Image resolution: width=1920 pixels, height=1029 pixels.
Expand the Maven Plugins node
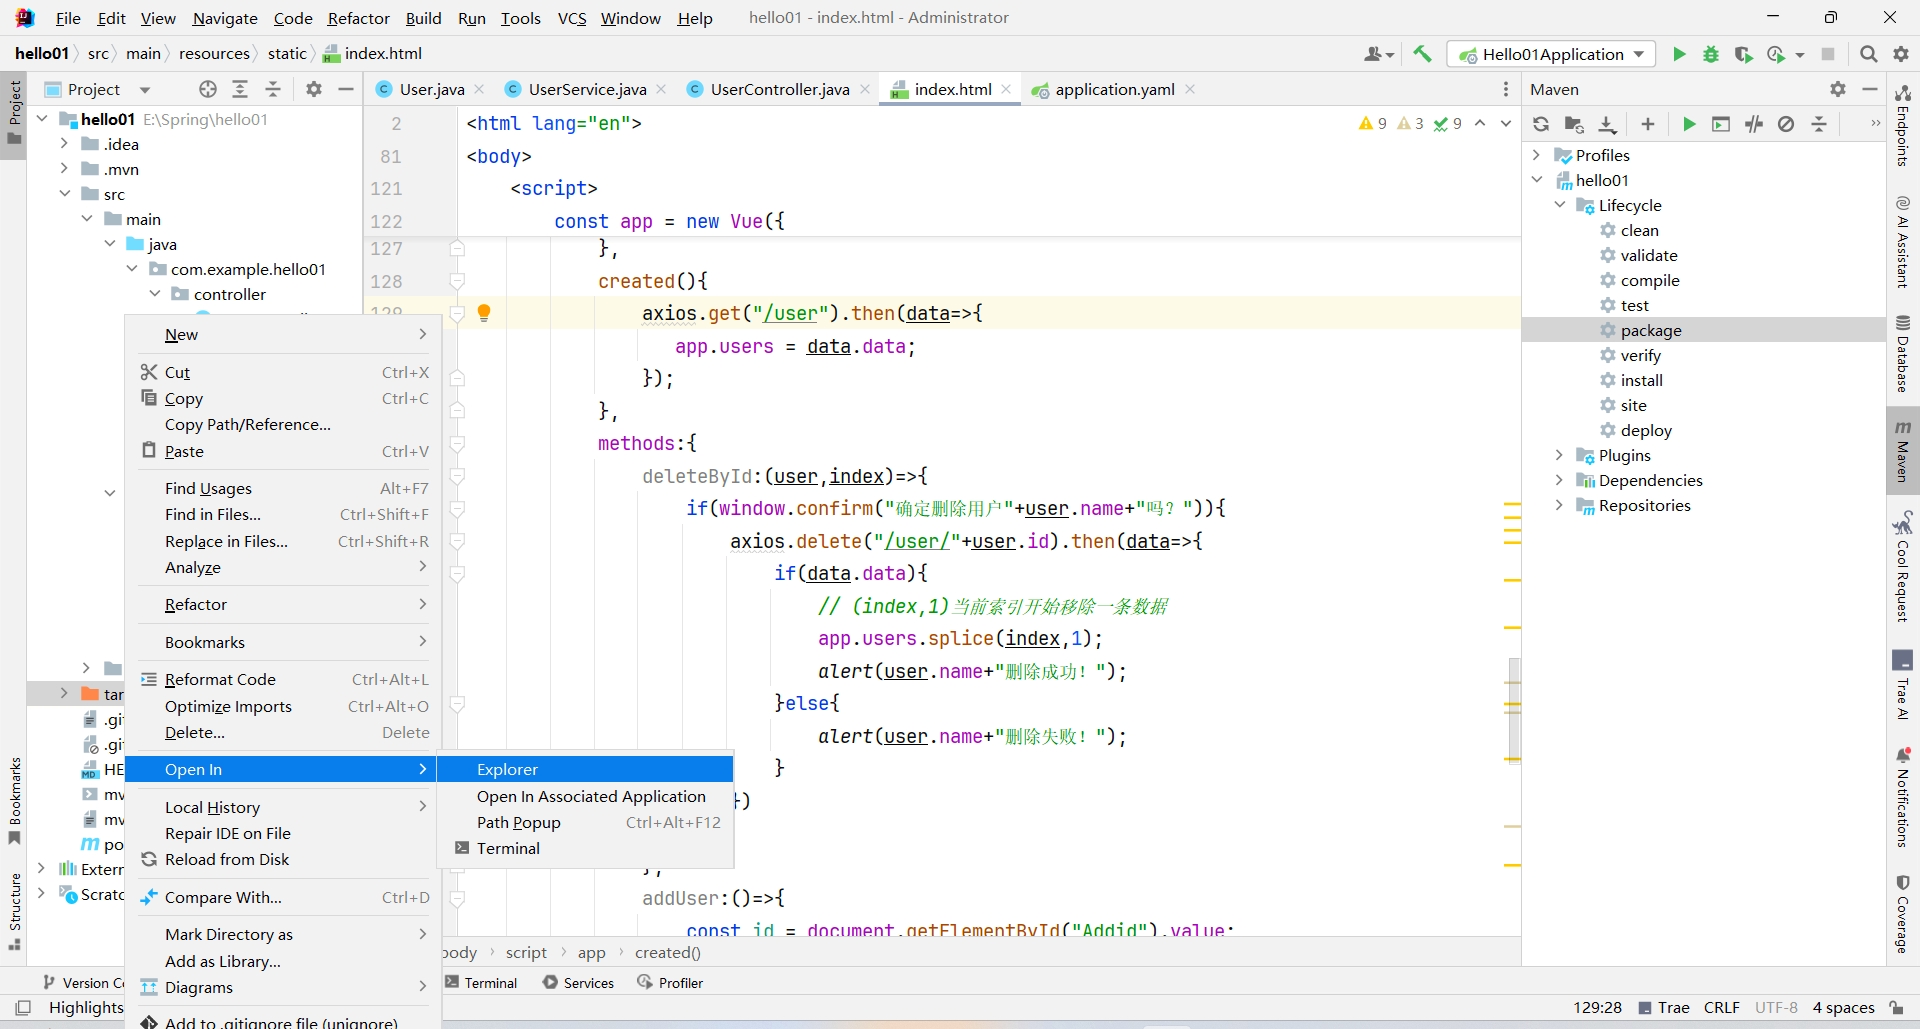1559,455
